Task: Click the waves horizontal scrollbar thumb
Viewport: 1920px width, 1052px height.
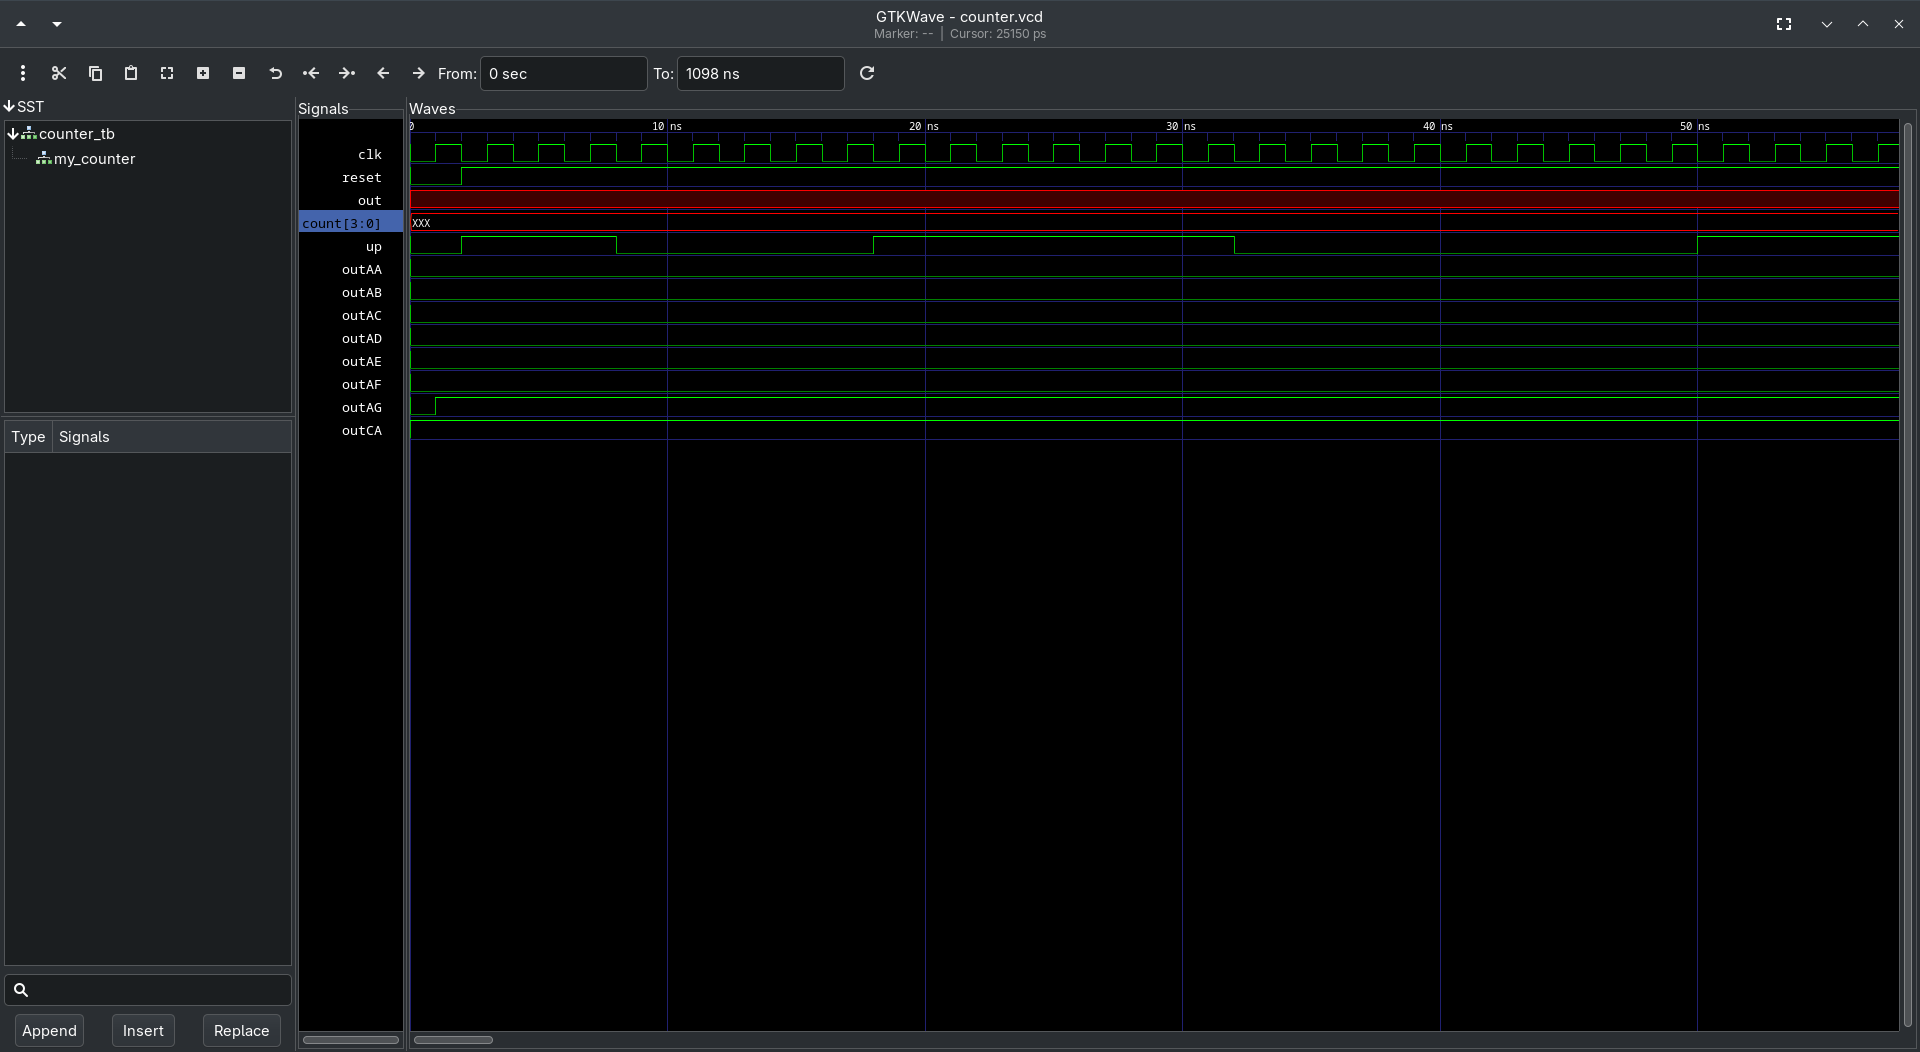Action: click(x=453, y=1040)
